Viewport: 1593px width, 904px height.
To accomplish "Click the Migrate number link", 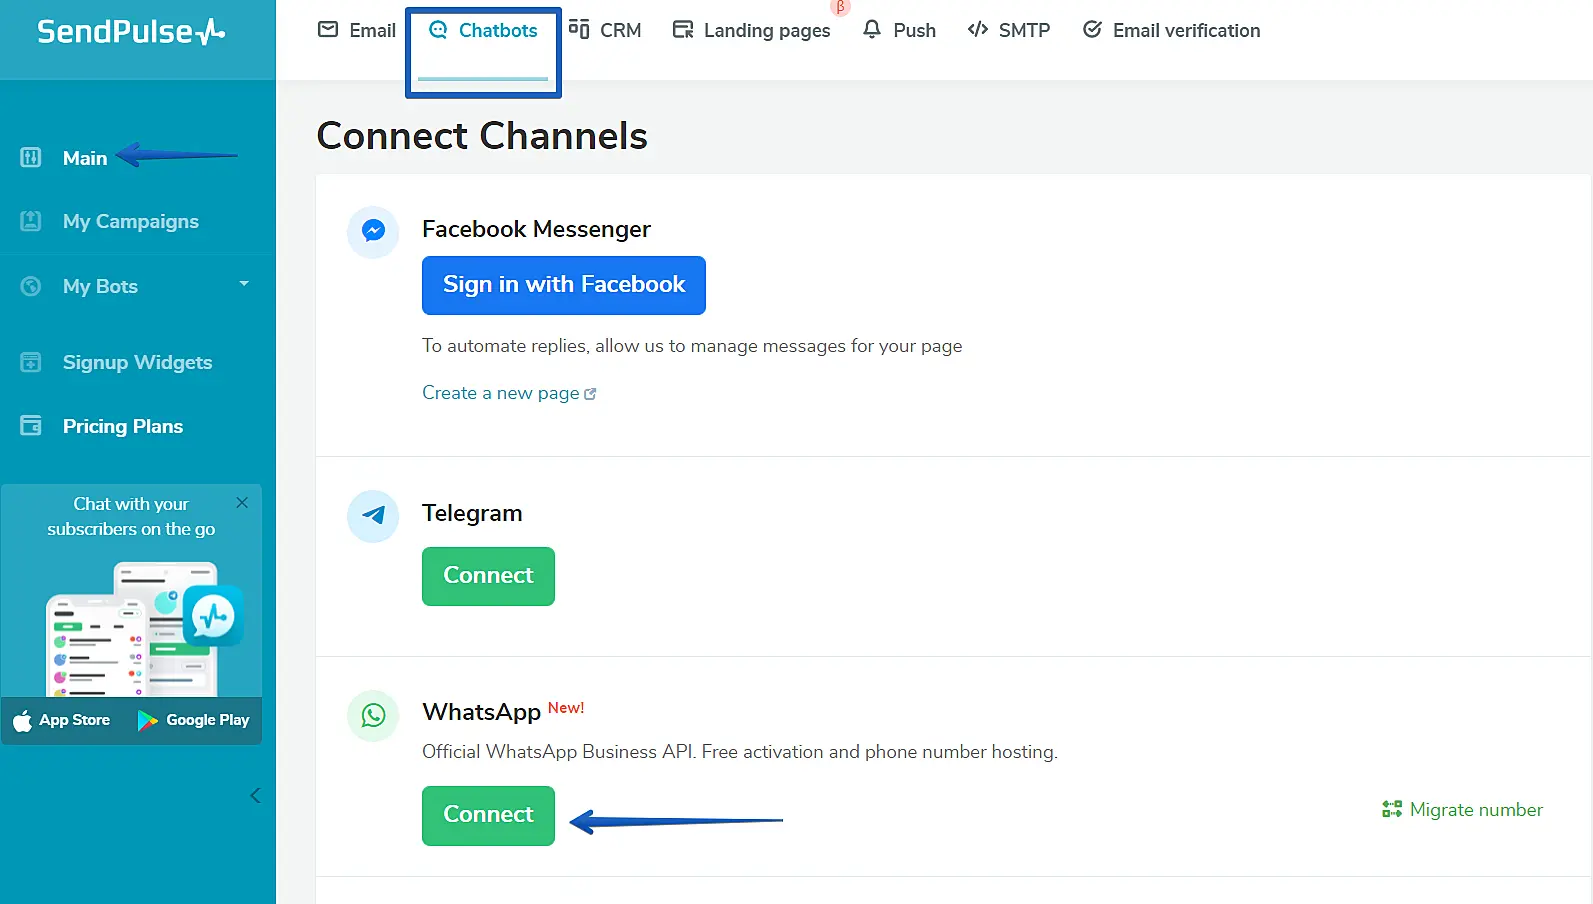I will tap(1463, 810).
